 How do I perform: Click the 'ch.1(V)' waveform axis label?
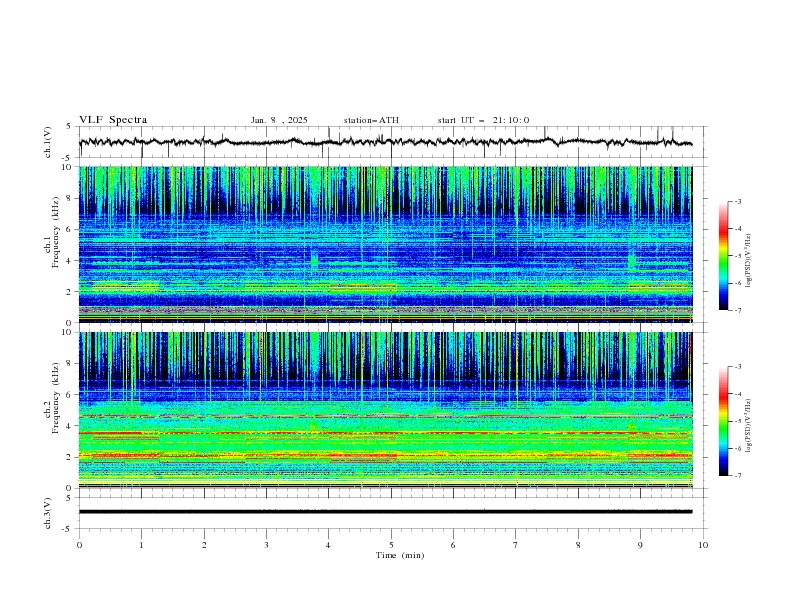(x=48, y=142)
